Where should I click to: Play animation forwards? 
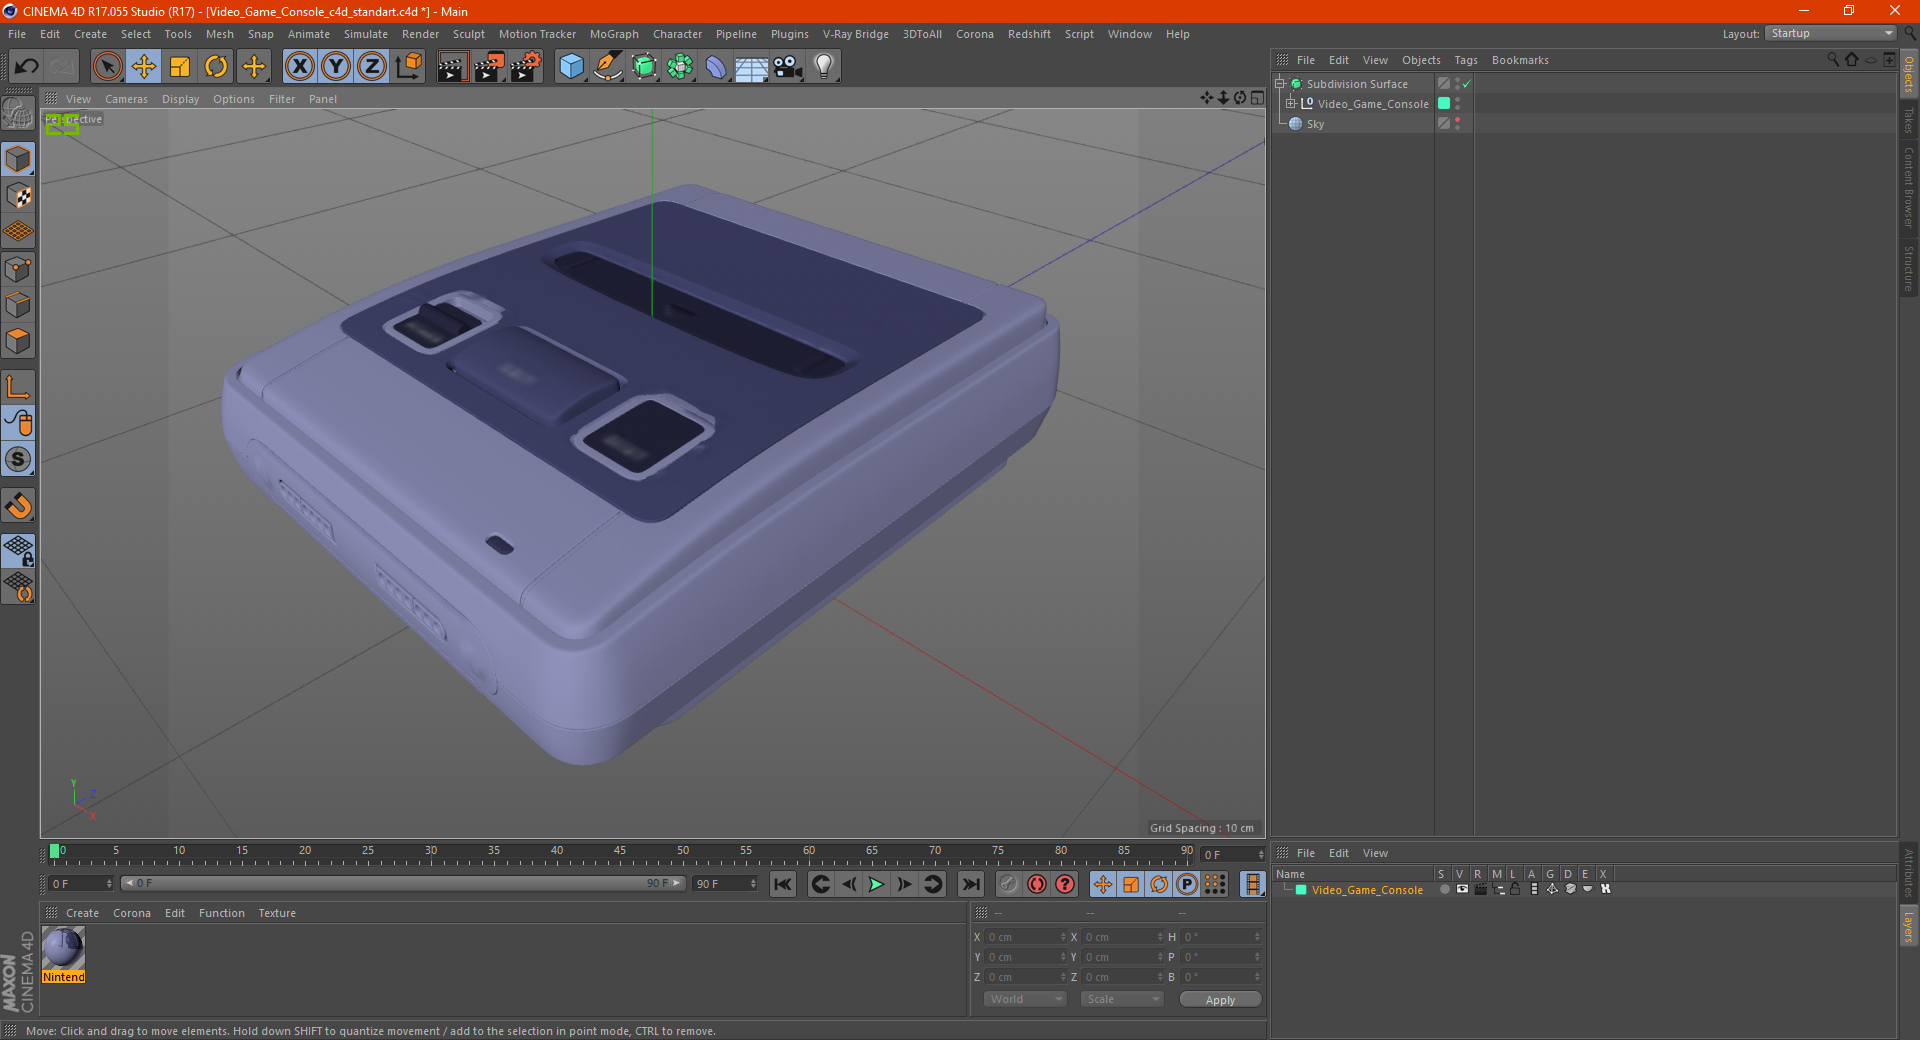click(x=876, y=884)
